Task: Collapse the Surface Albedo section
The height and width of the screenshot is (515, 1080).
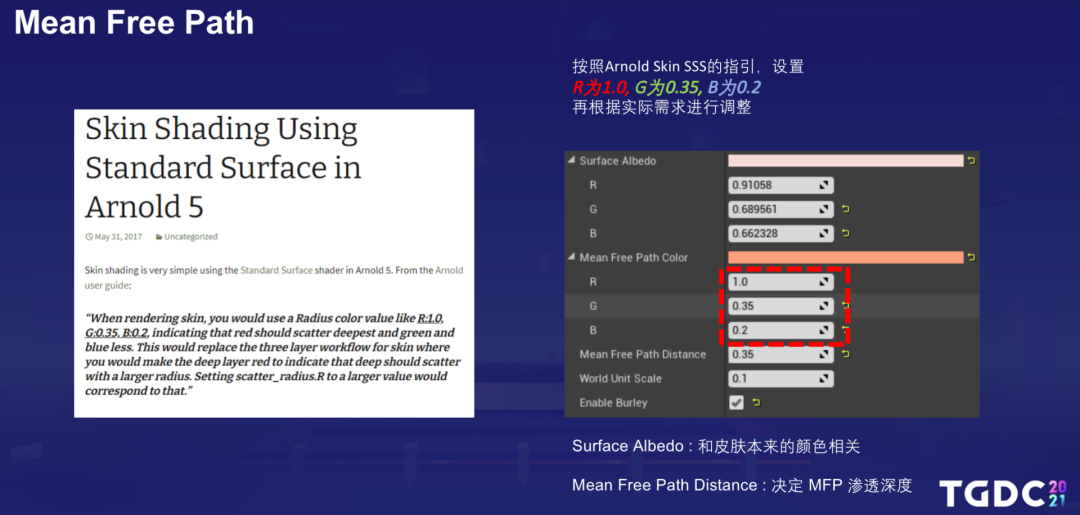Action: pos(571,160)
